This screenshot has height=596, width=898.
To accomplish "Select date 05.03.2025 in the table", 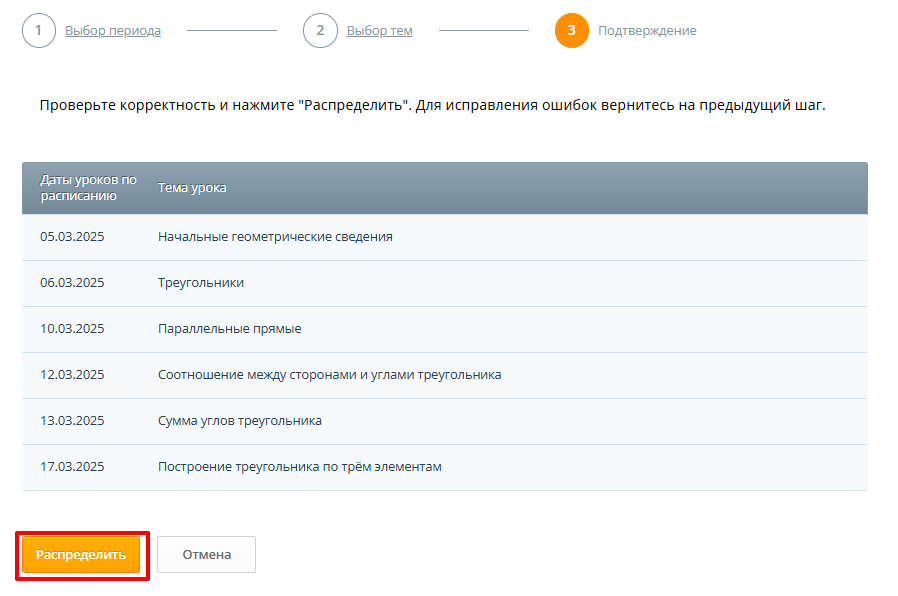I will point(72,237).
